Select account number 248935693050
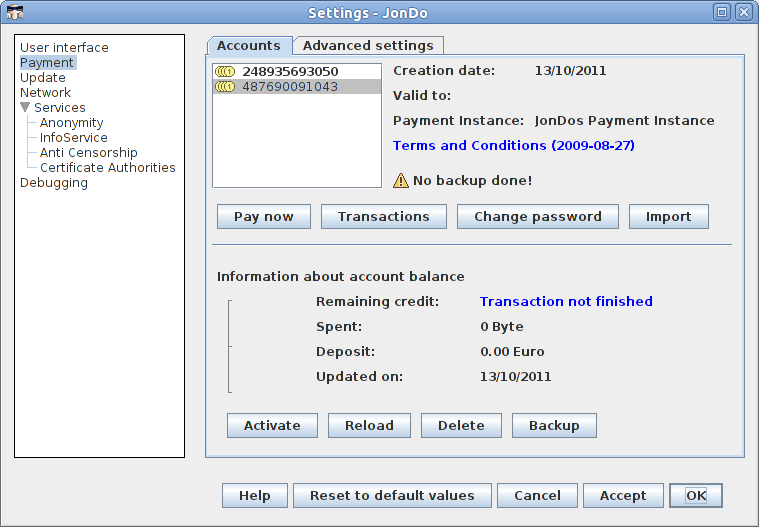Viewport: 759px width, 527px height. (297, 72)
